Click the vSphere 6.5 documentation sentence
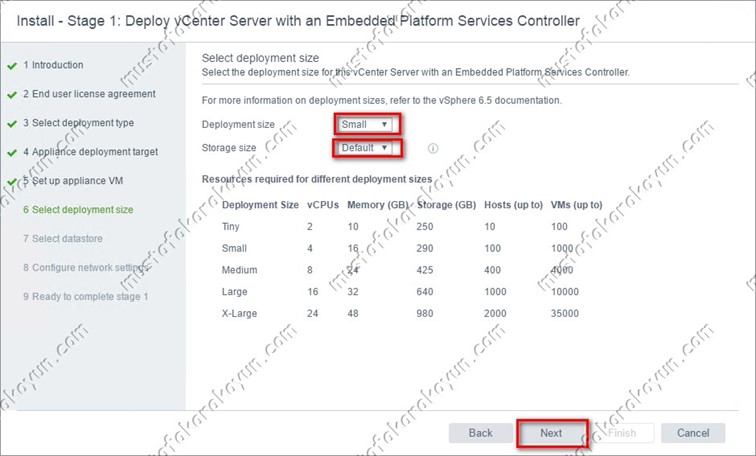 [x=382, y=100]
